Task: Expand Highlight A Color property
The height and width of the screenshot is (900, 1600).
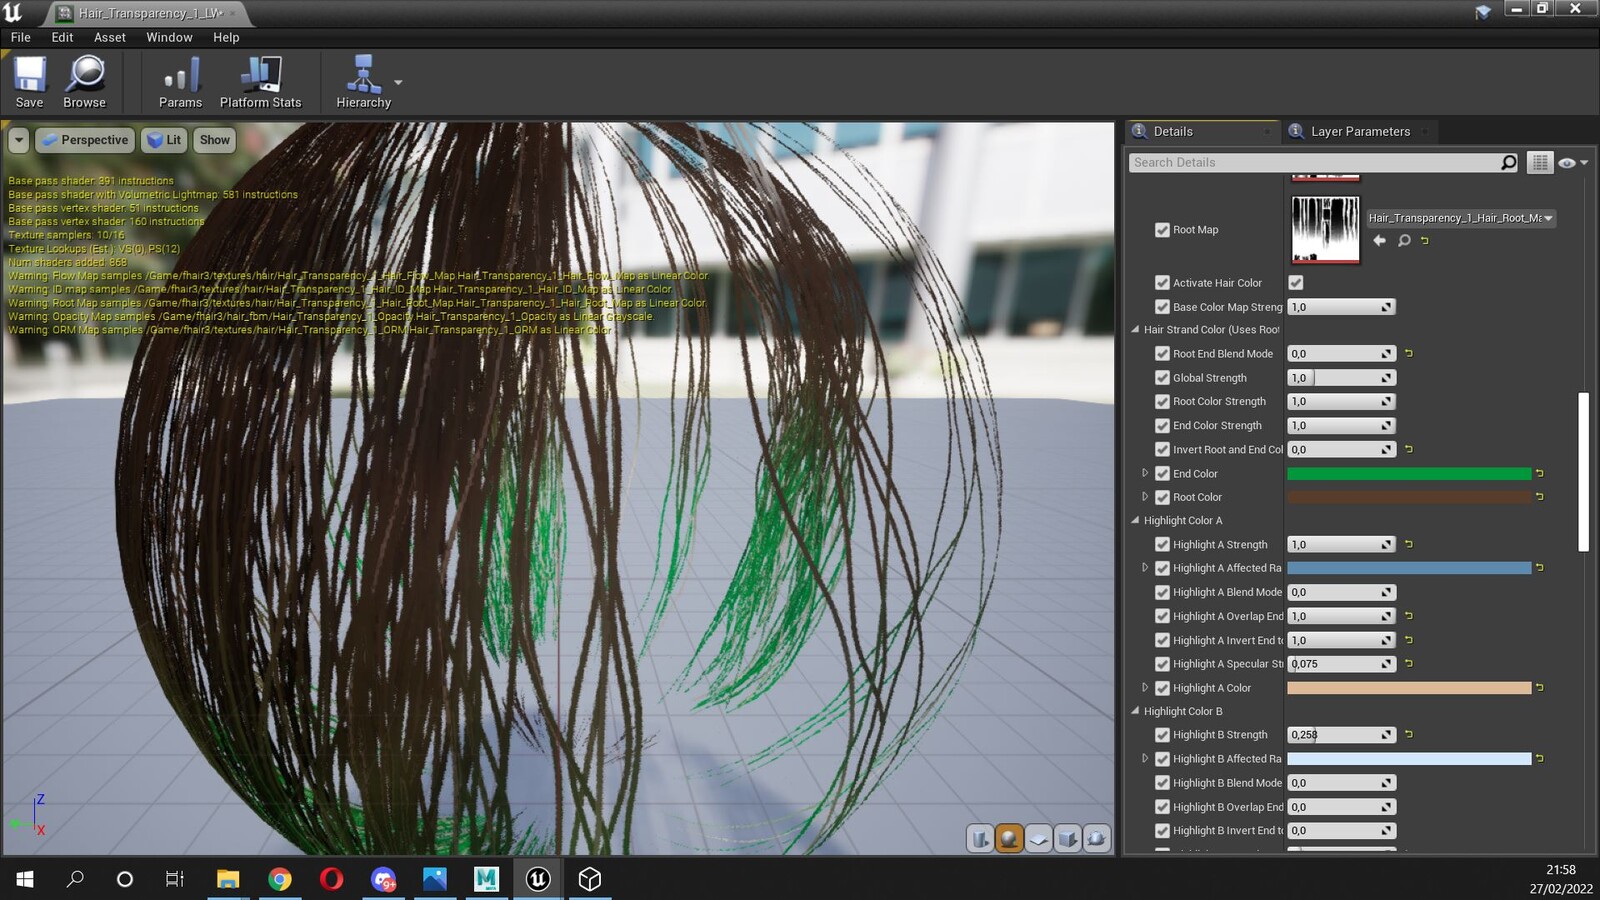Action: click(1145, 688)
